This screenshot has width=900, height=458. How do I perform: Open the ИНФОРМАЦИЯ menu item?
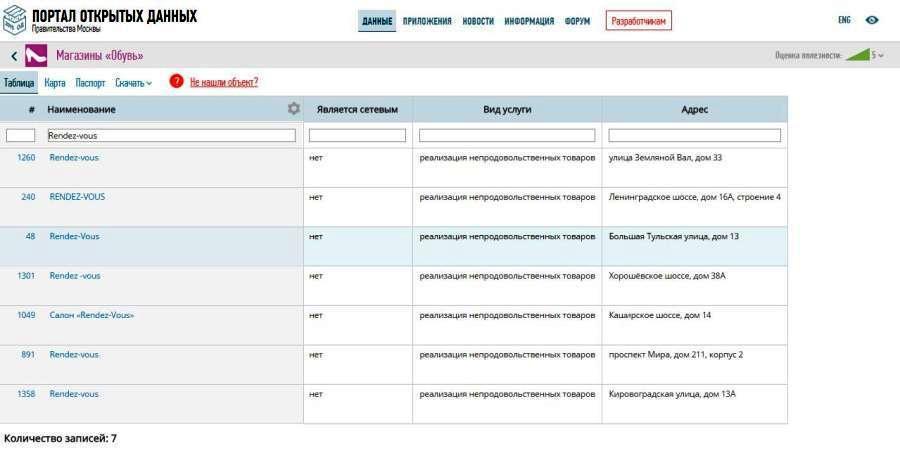tap(529, 21)
